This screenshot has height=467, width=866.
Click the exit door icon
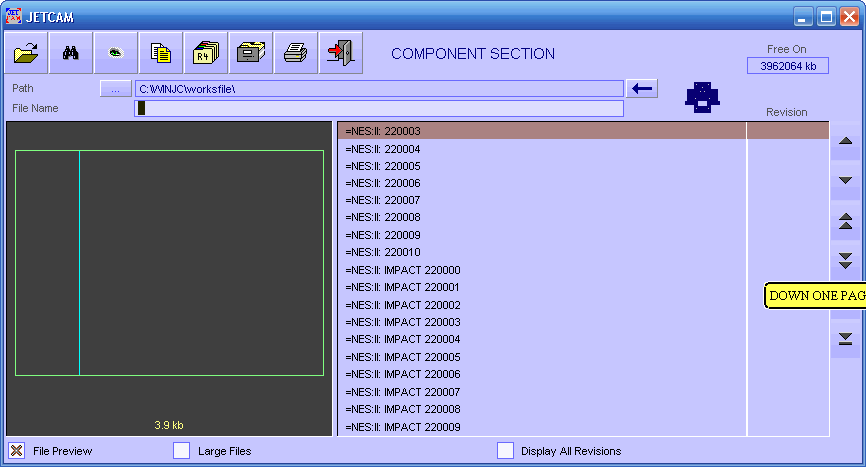tap(341, 53)
